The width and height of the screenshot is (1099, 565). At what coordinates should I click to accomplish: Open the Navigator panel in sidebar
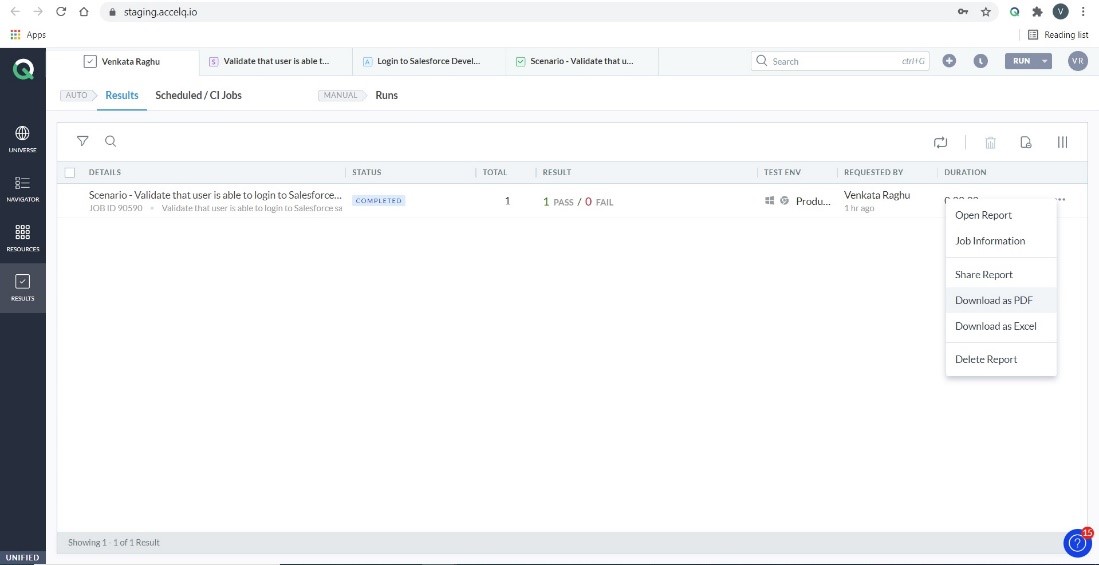click(x=22, y=188)
